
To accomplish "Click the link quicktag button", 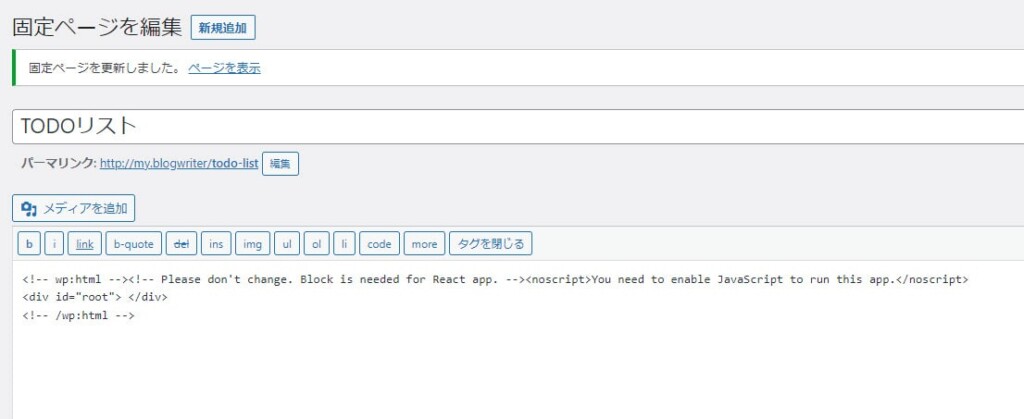I will pyautogui.click(x=85, y=244).
